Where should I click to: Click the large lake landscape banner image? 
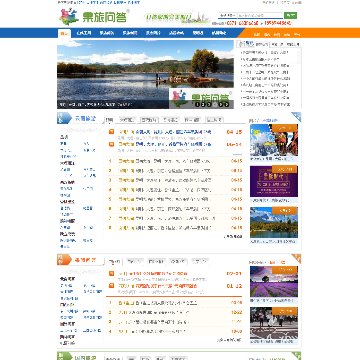pos(145,74)
